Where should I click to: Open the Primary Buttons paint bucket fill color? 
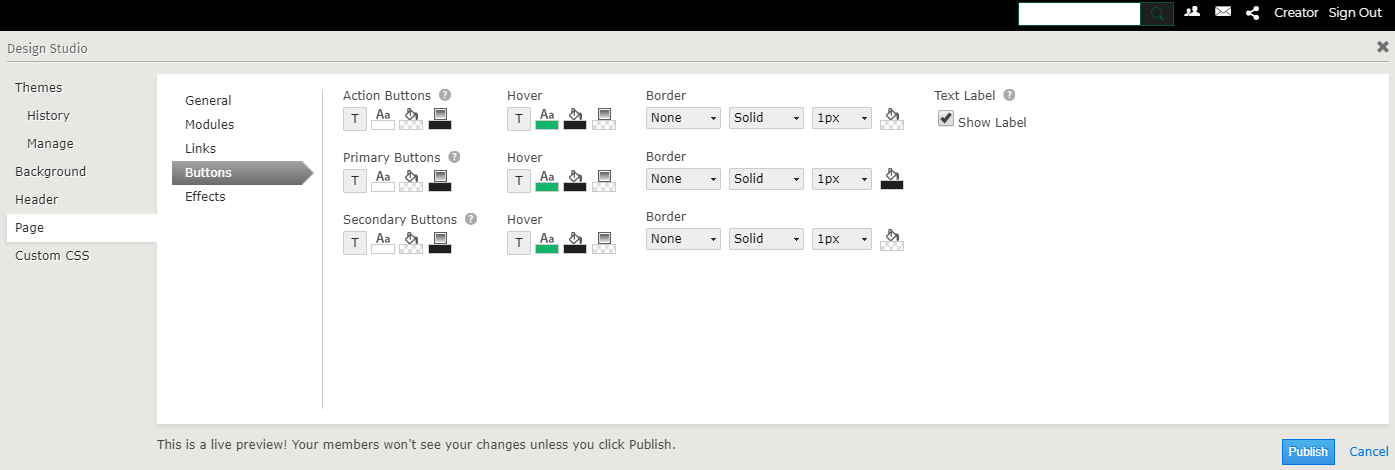tap(411, 180)
